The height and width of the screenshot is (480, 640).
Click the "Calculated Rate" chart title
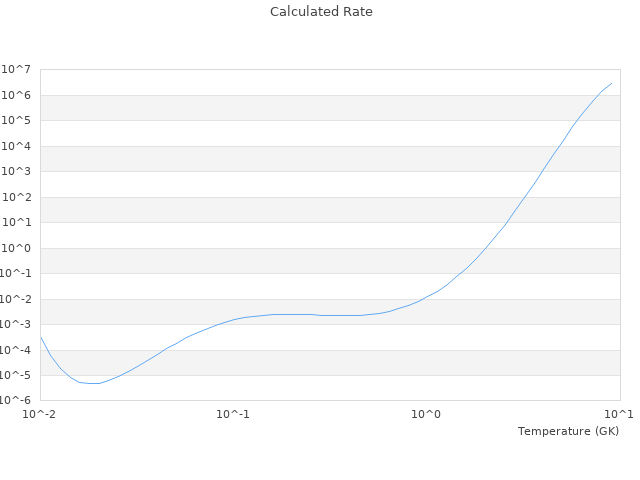coord(320,12)
